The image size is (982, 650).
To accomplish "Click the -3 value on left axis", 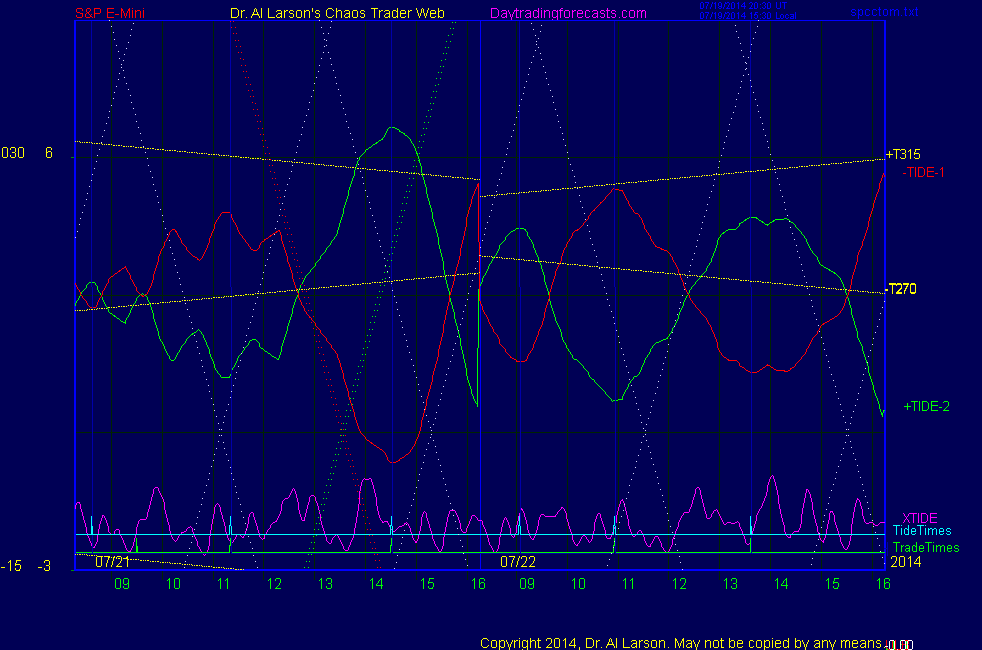I will (x=44, y=566).
